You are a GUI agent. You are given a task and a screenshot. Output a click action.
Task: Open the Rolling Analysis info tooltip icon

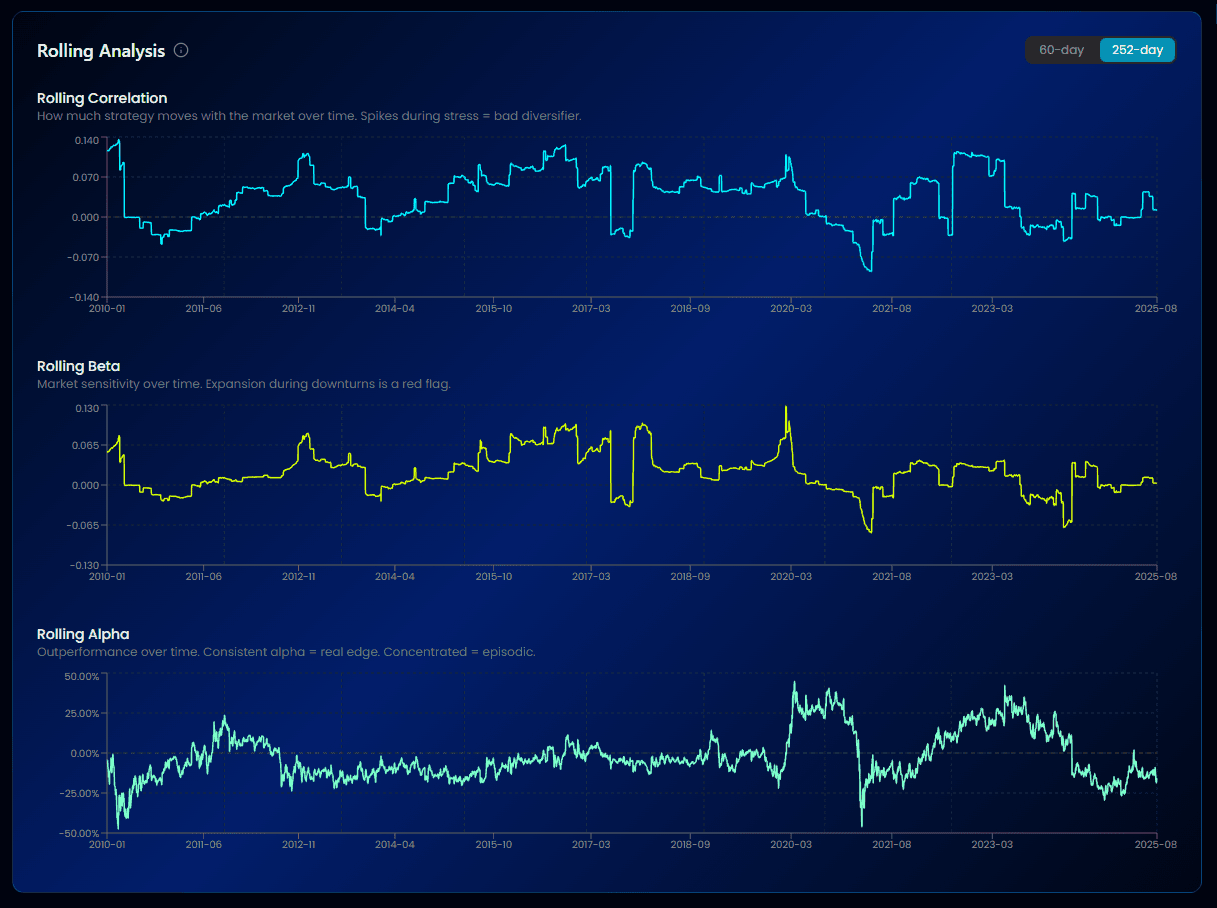click(181, 50)
